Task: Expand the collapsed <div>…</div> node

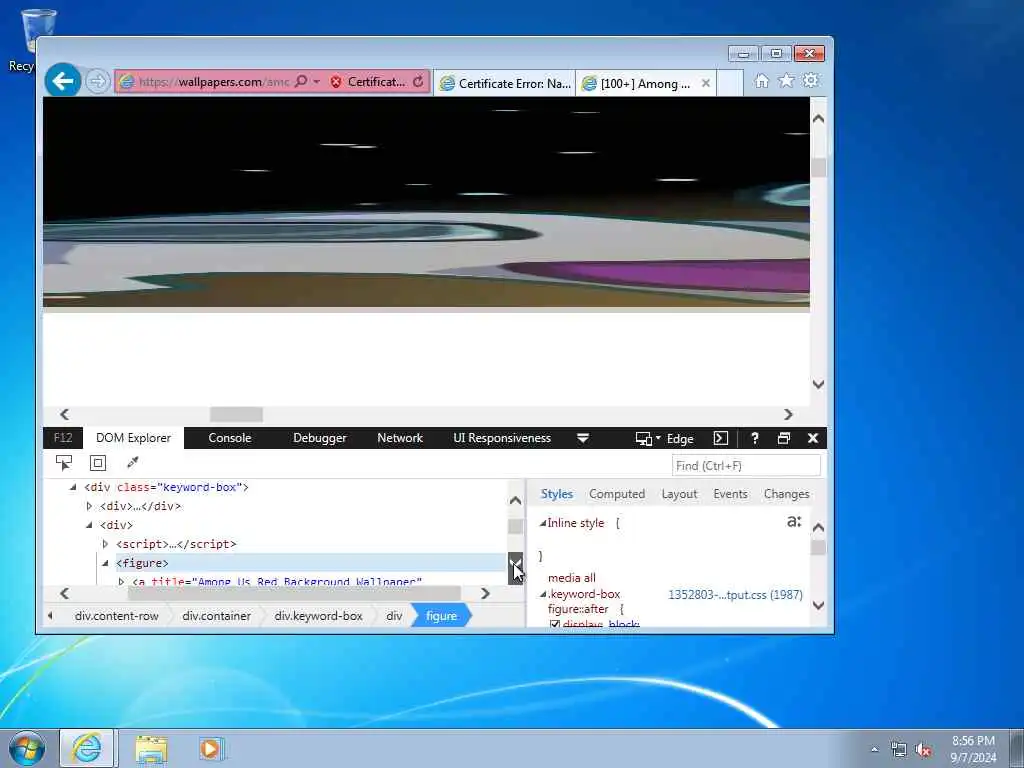Action: point(89,506)
